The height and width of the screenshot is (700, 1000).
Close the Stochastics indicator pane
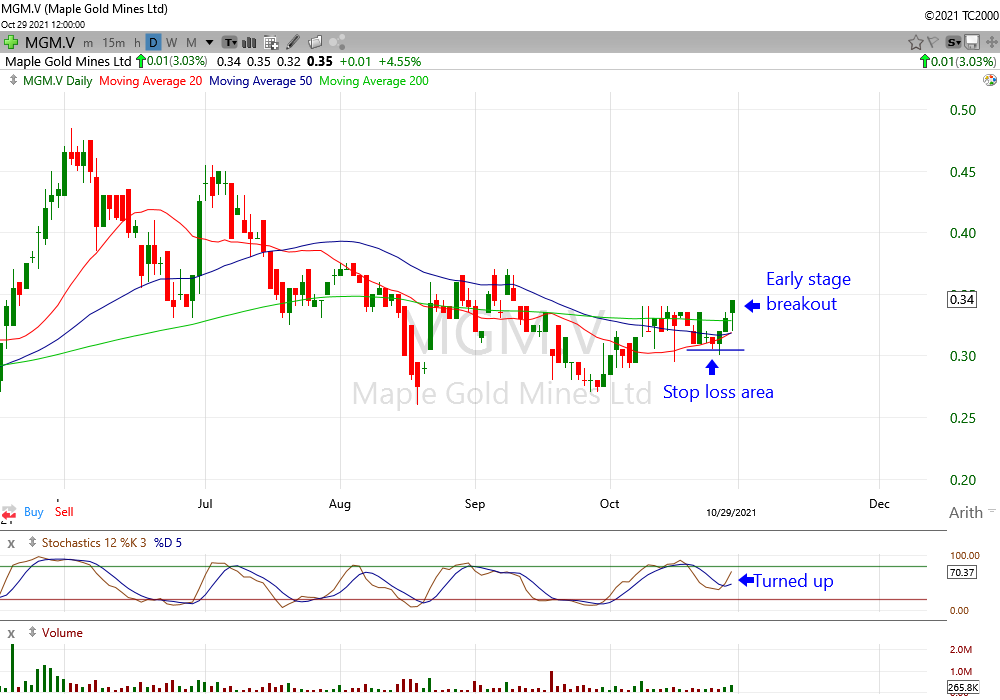coord(11,544)
